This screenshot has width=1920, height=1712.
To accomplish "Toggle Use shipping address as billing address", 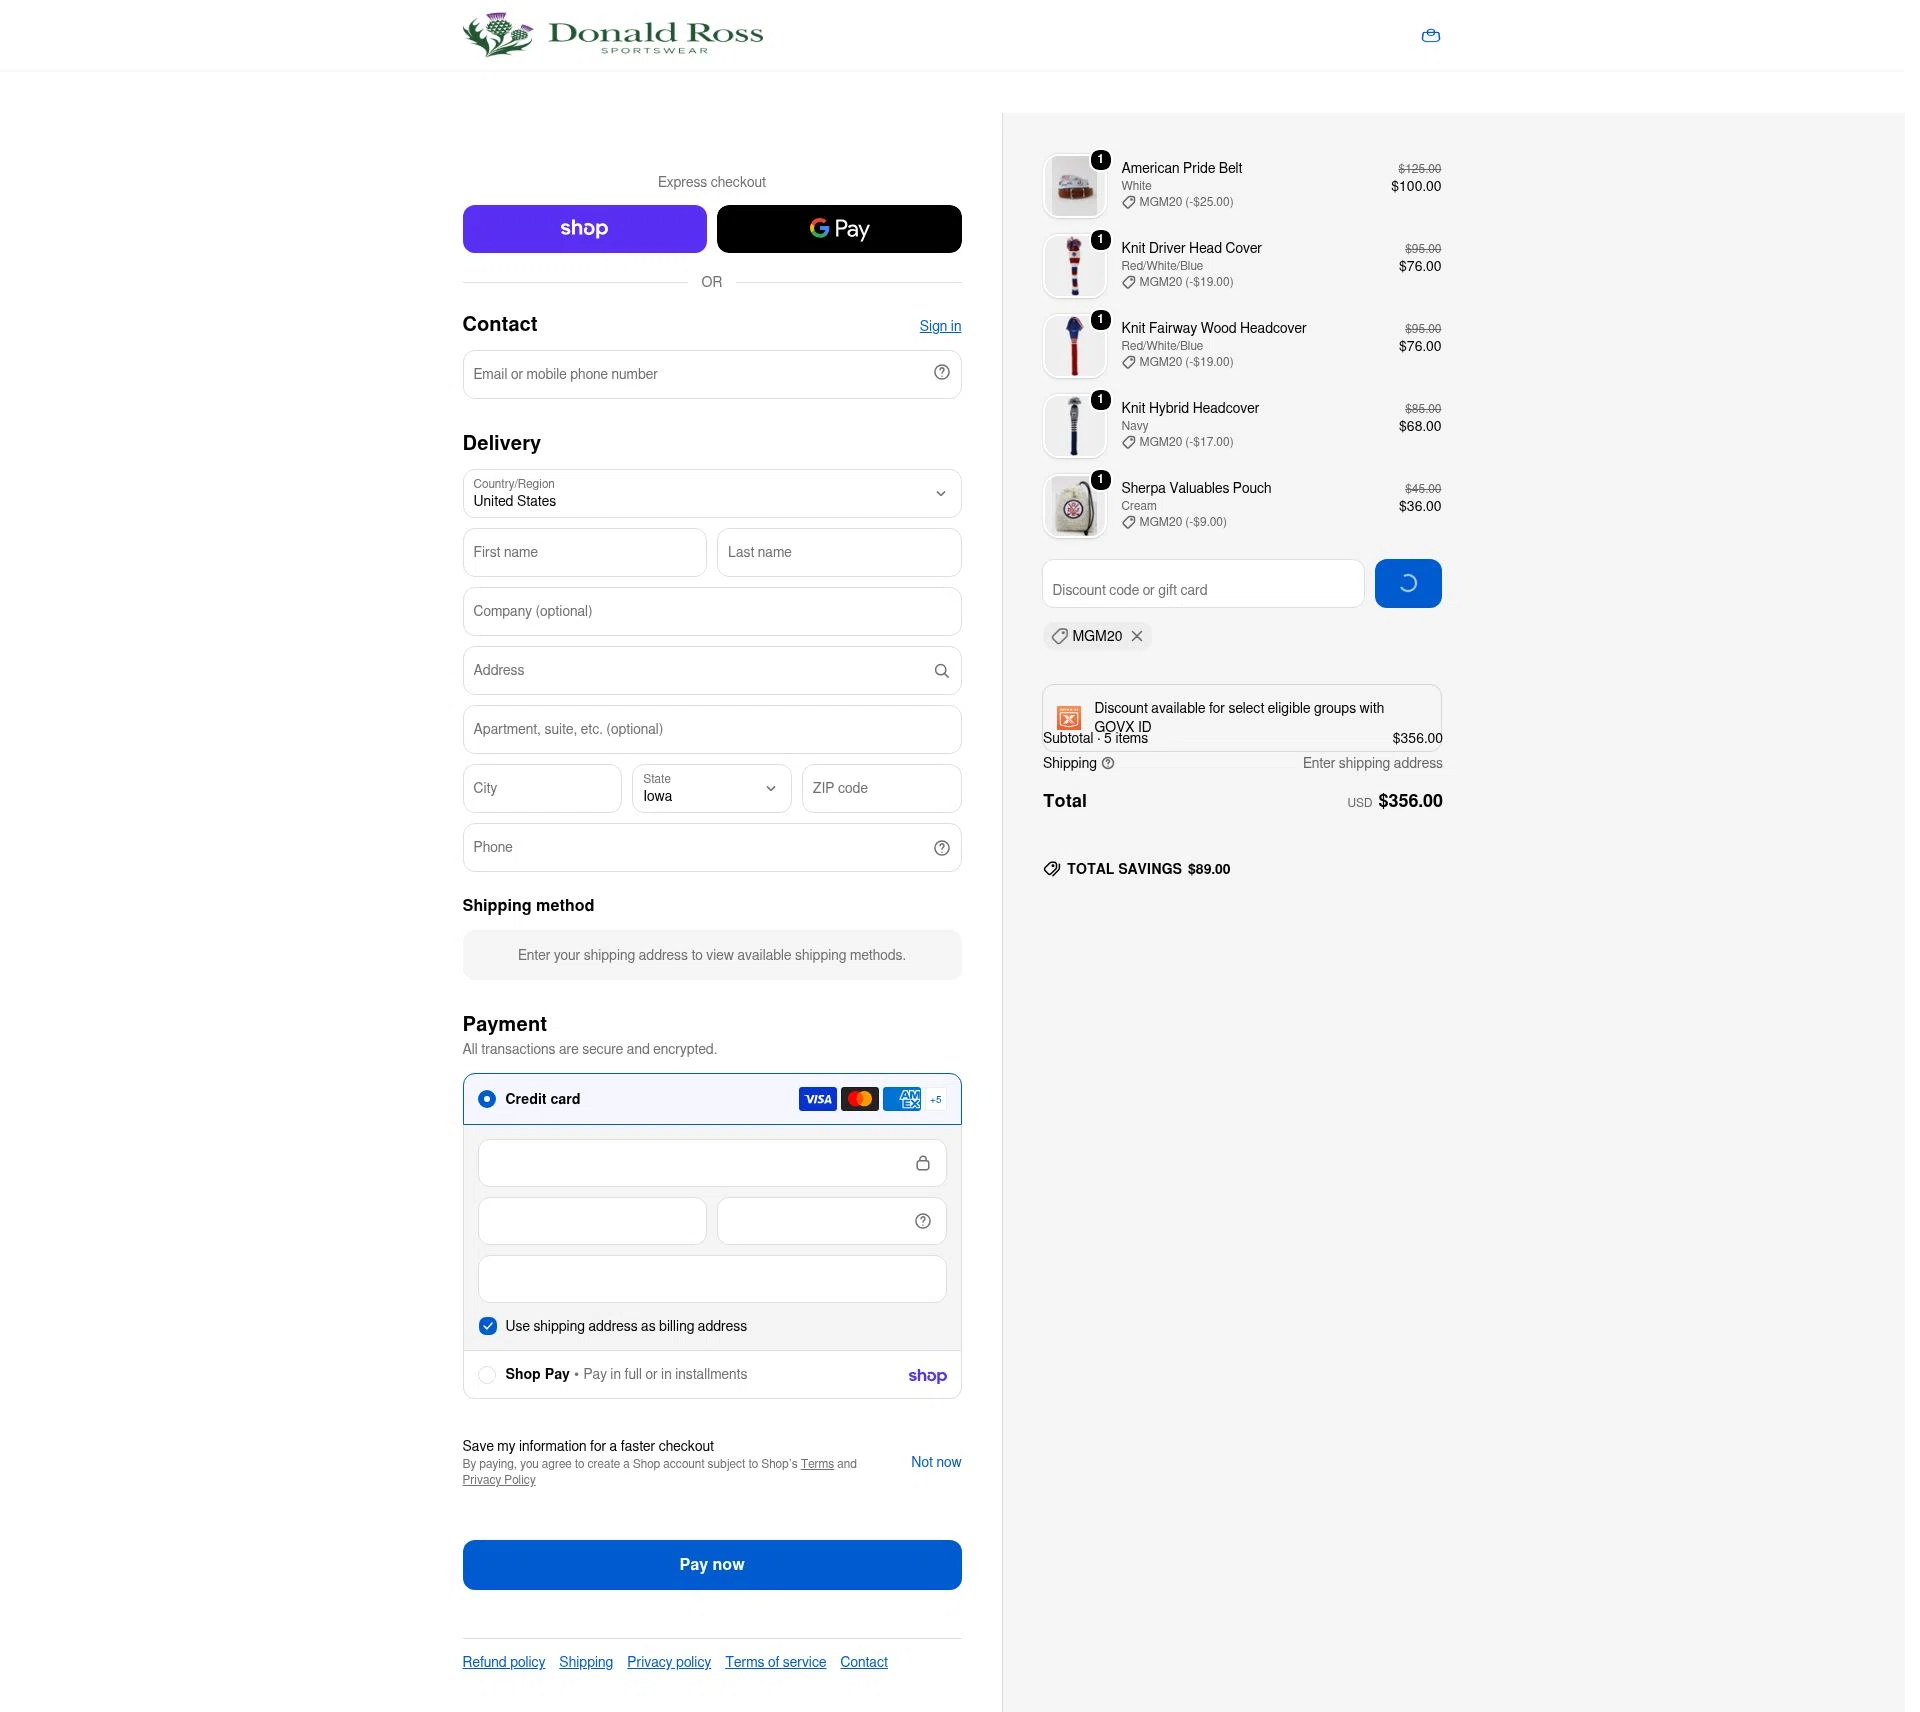I will click(488, 1326).
